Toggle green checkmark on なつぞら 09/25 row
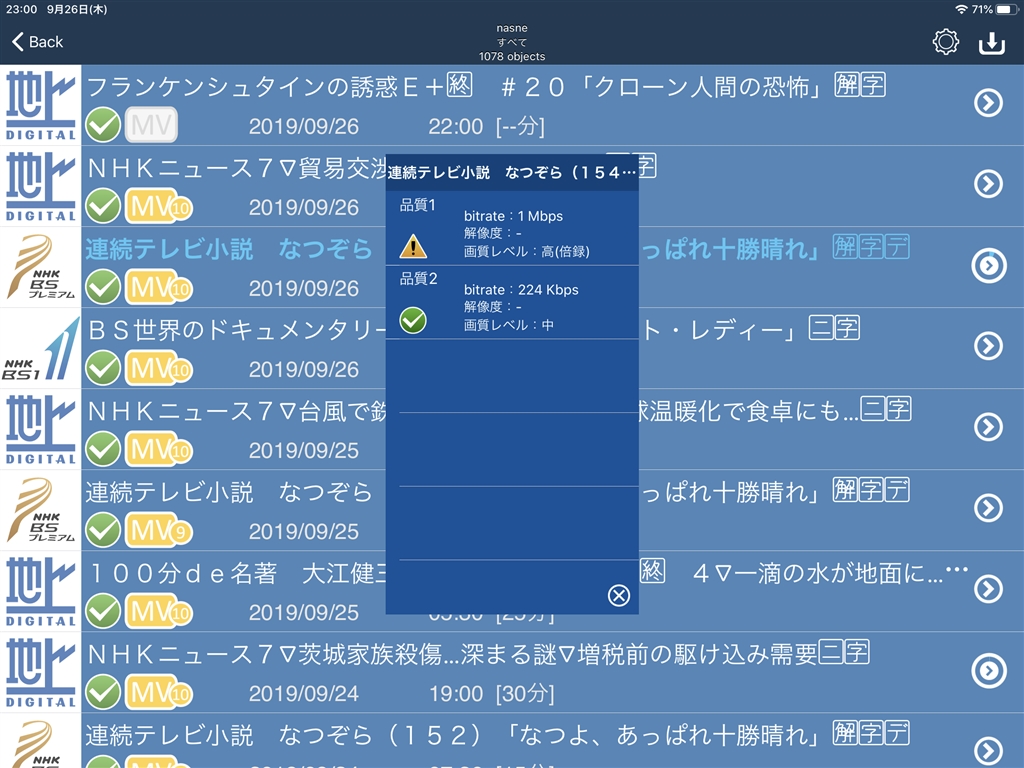Viewport: 1024px width, 768px height. (103, 530)
